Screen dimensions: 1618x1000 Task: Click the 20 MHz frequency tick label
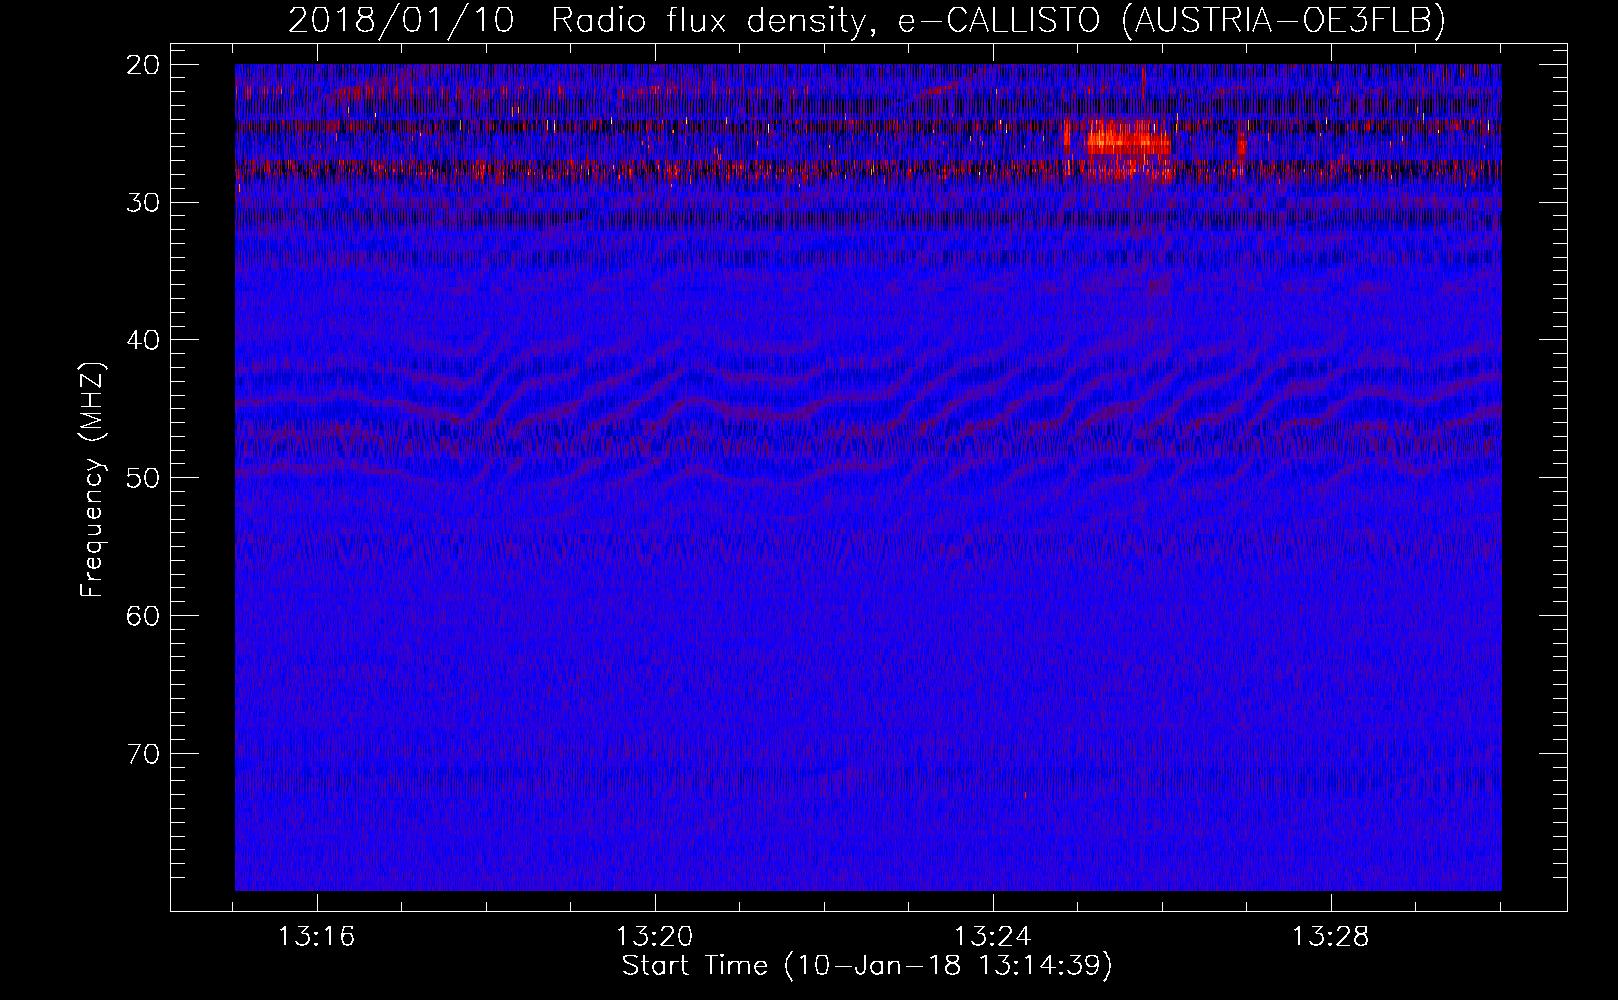point(143,65)
